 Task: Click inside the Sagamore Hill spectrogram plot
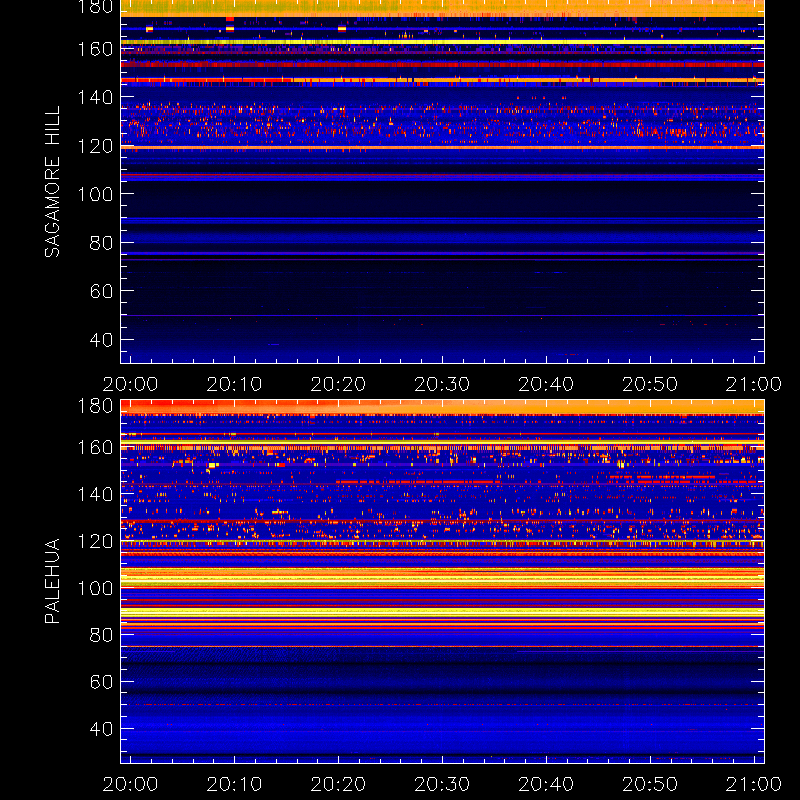442,182
